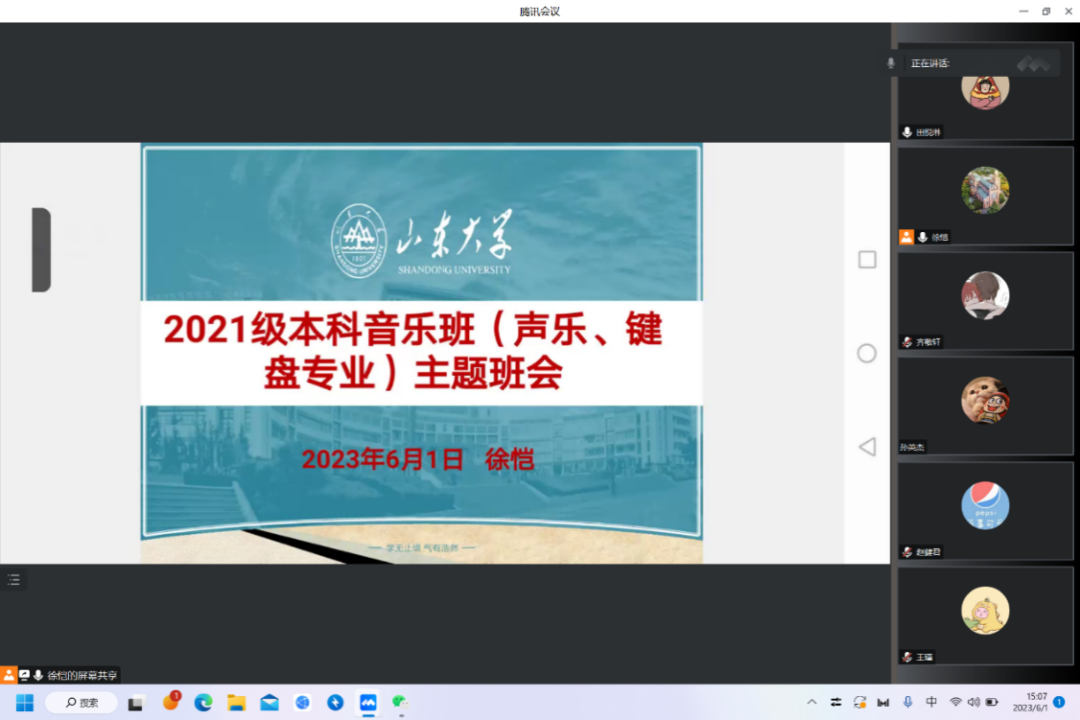Open the Mail app in the taskbar

click(269, 702)
